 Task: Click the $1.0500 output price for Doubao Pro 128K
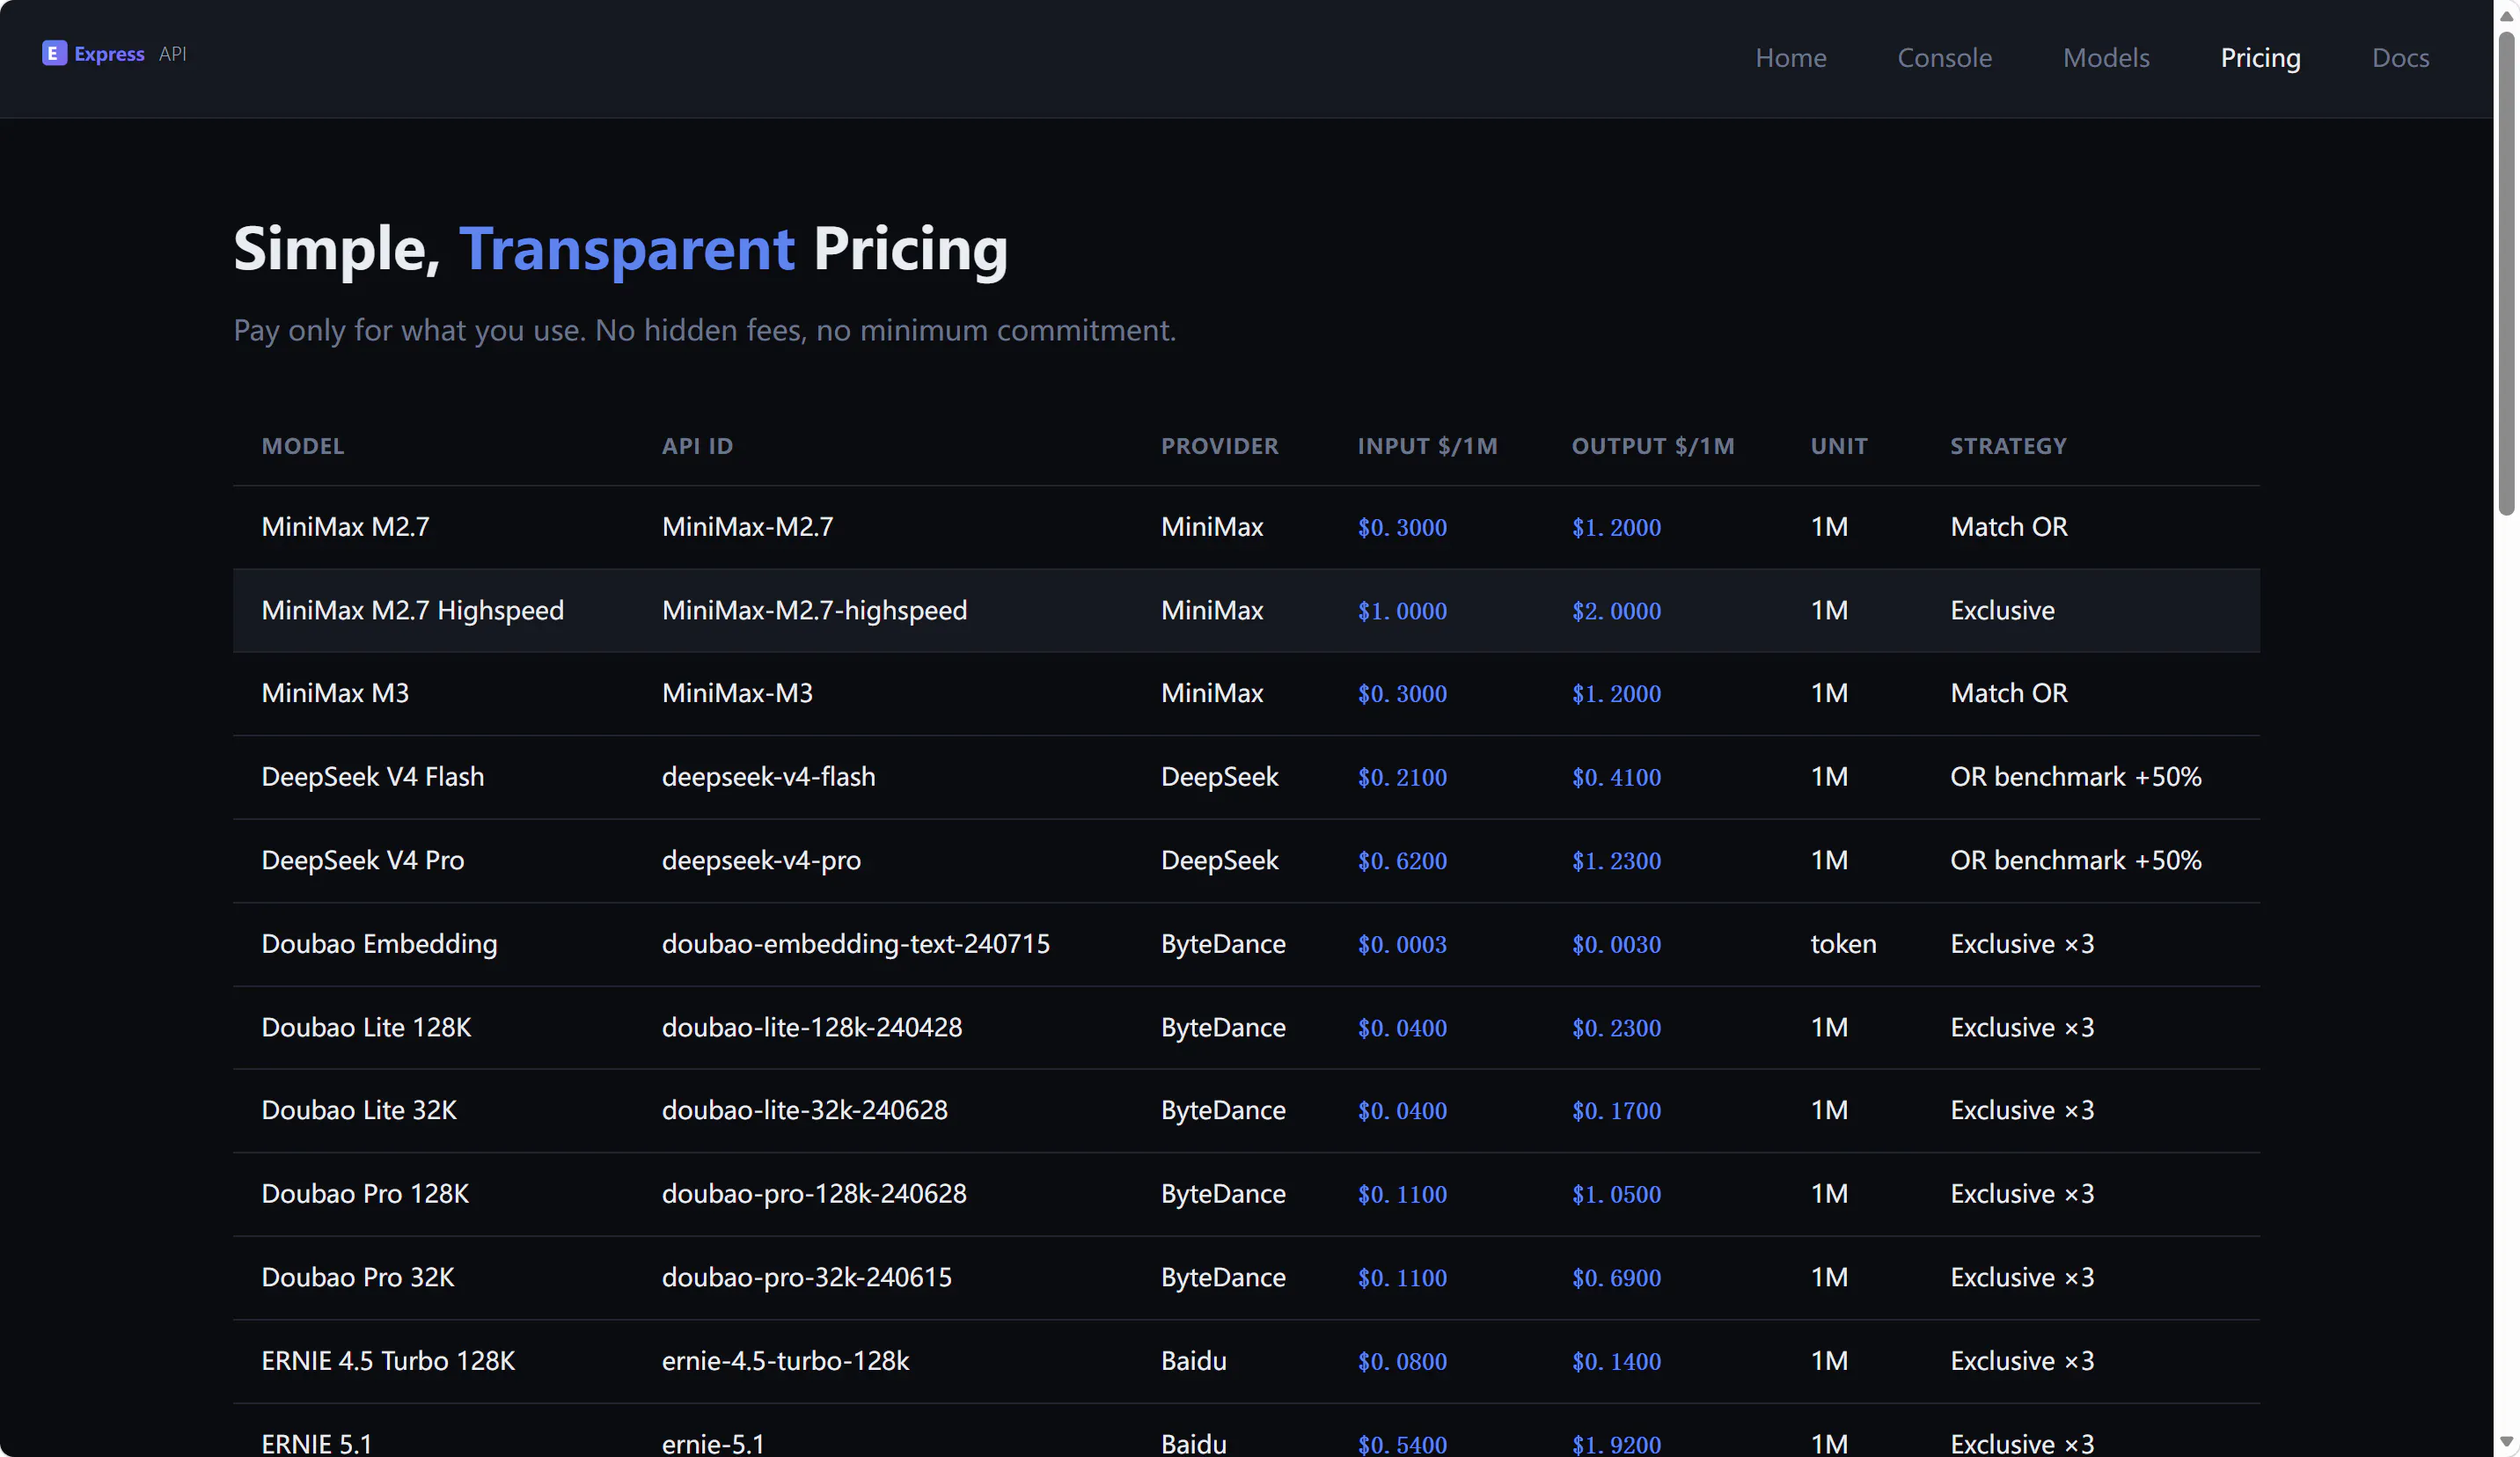1616,1195
